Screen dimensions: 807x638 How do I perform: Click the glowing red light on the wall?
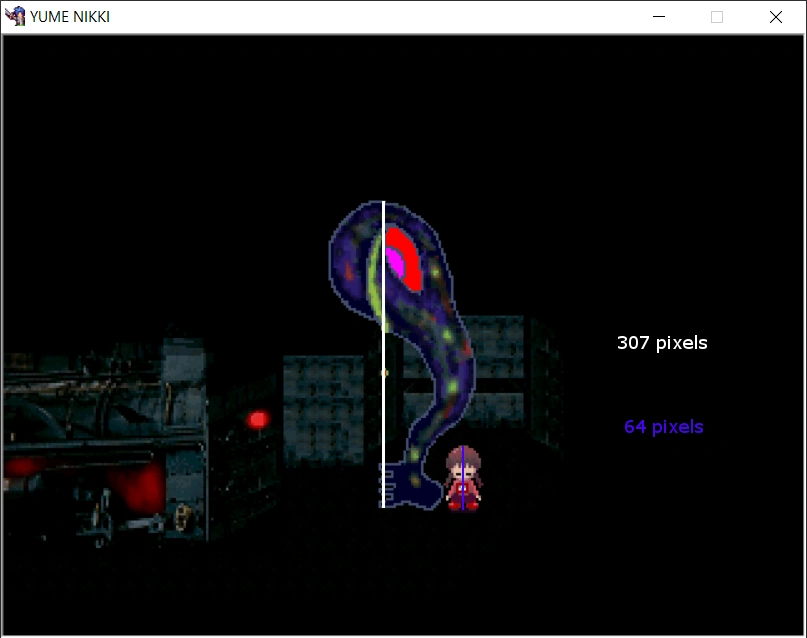(258, 419)
